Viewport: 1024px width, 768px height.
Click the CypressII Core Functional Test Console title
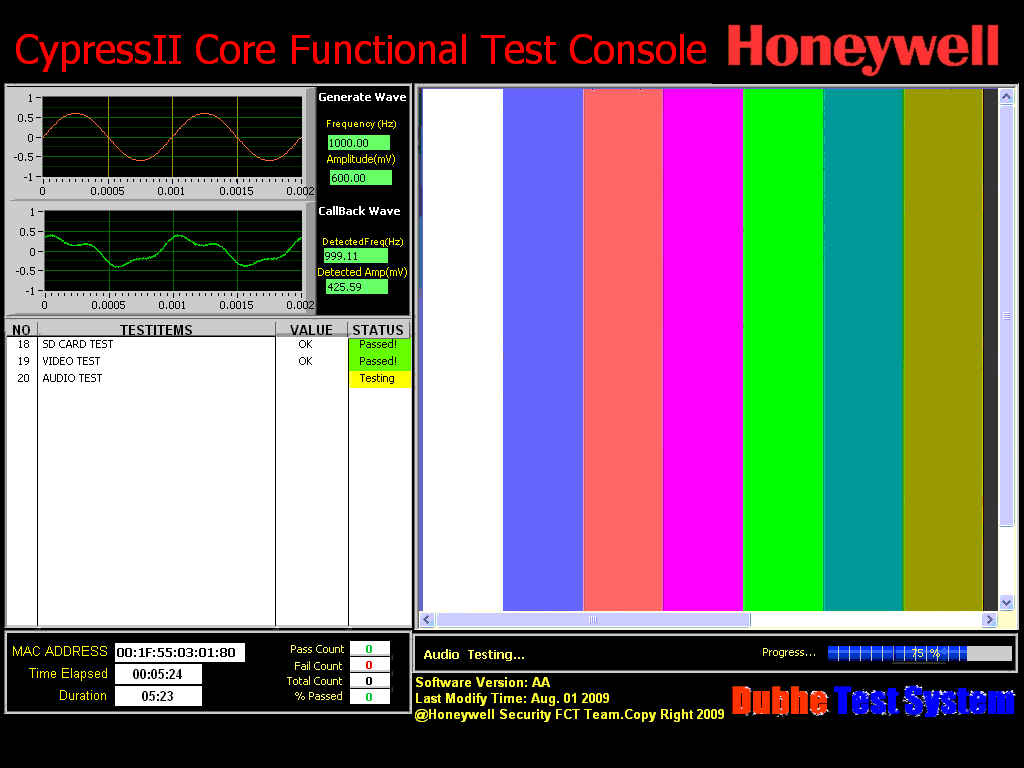coord(360,50)
